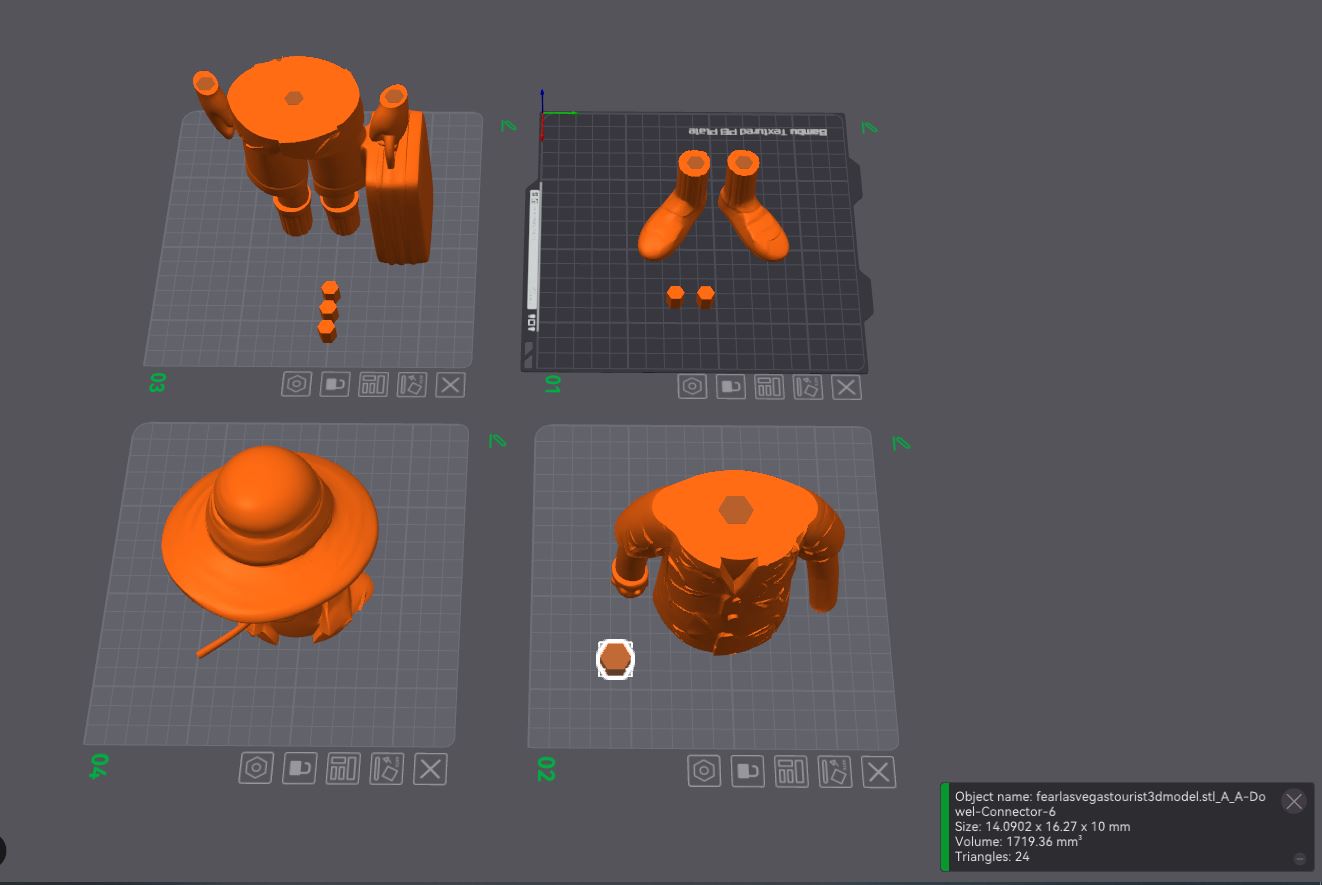The height and width of the screenshot is (885, 1322).
Task: Dismiss the object info notification
Action: (x=1294, y=801)
